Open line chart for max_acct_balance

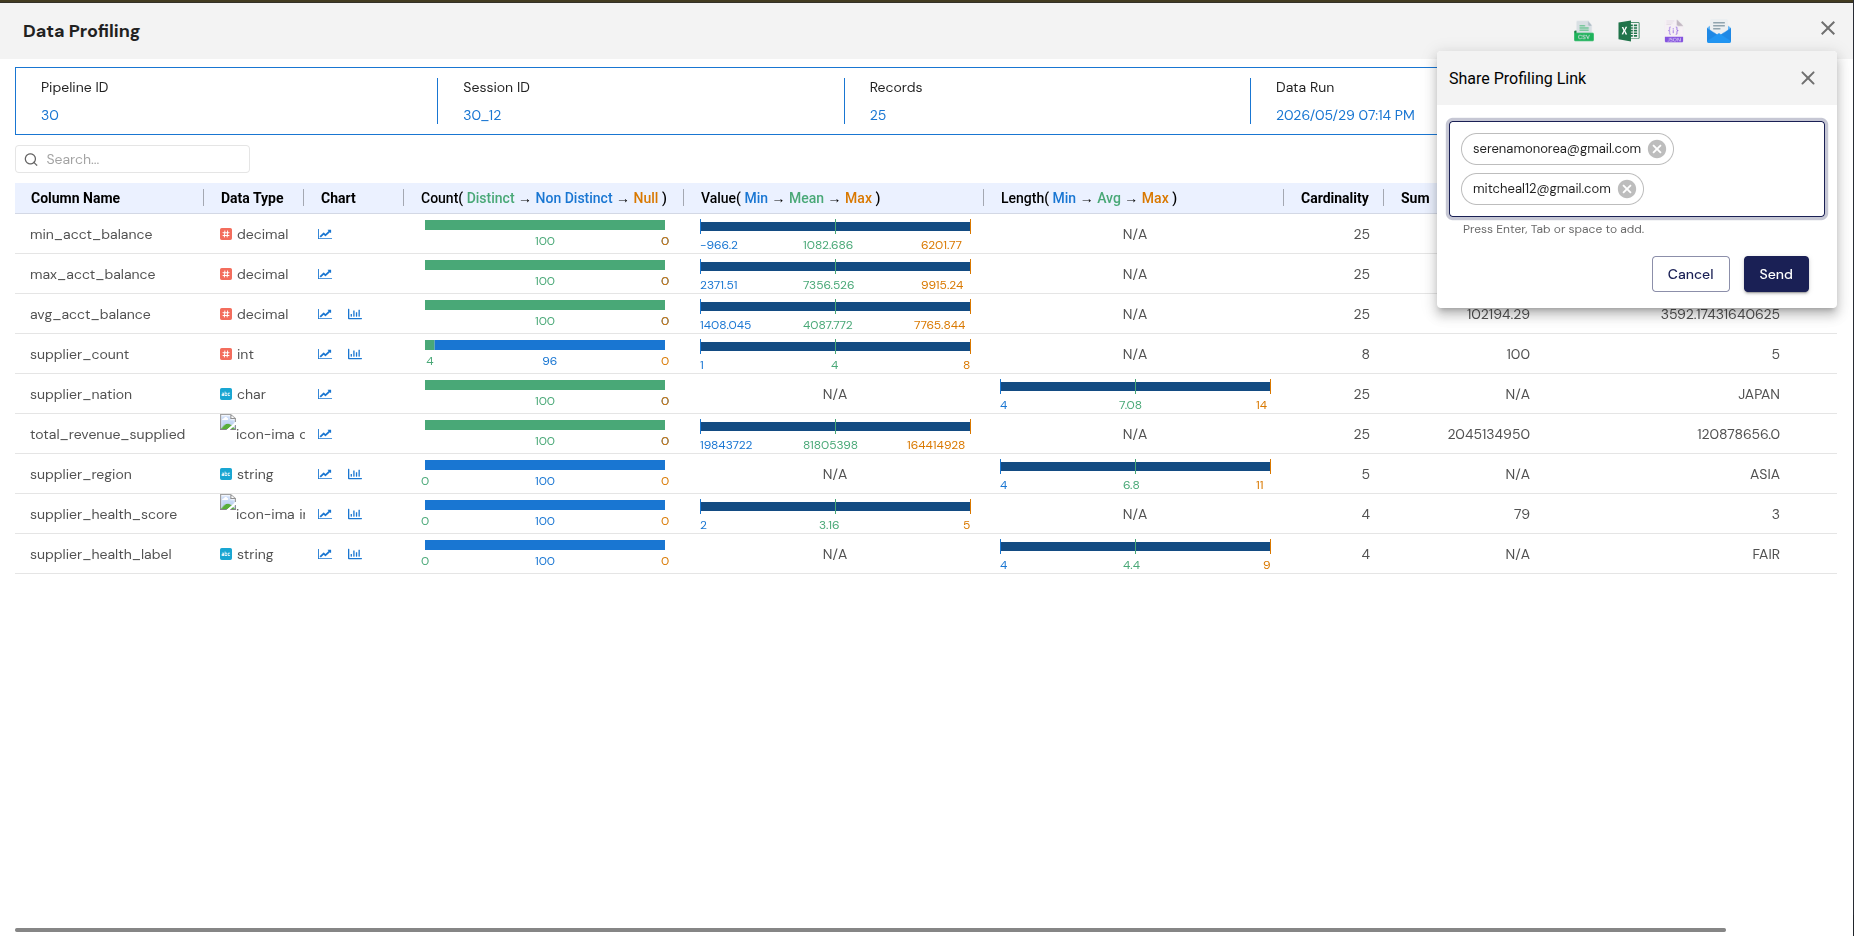pos(325,274)
